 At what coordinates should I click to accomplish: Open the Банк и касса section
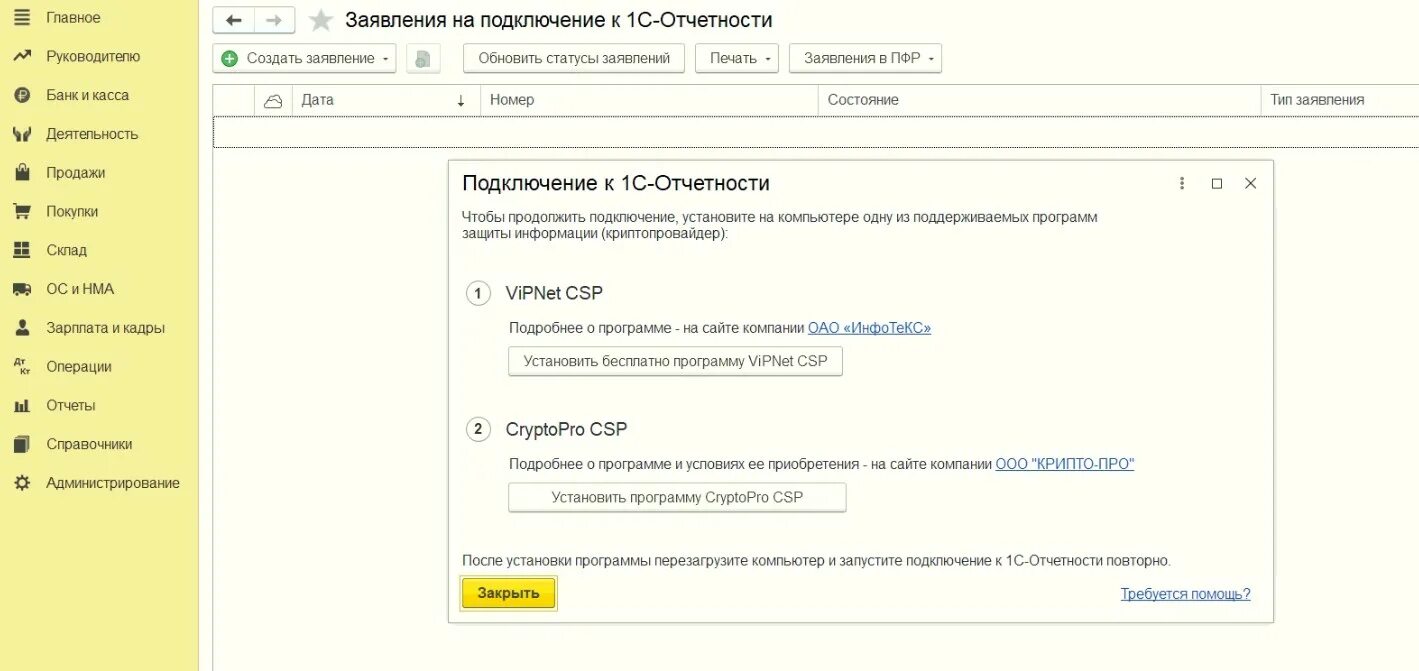click(87, 95)
